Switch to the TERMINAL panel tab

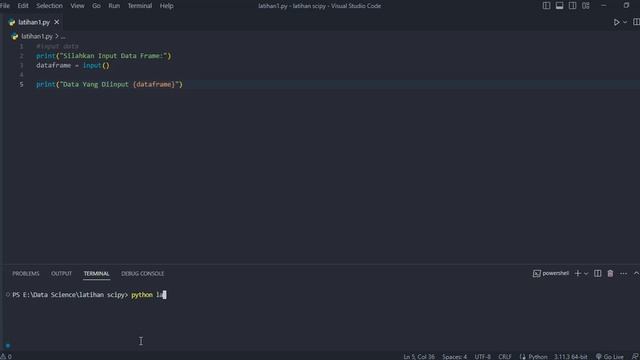click(x=96, y=273)
